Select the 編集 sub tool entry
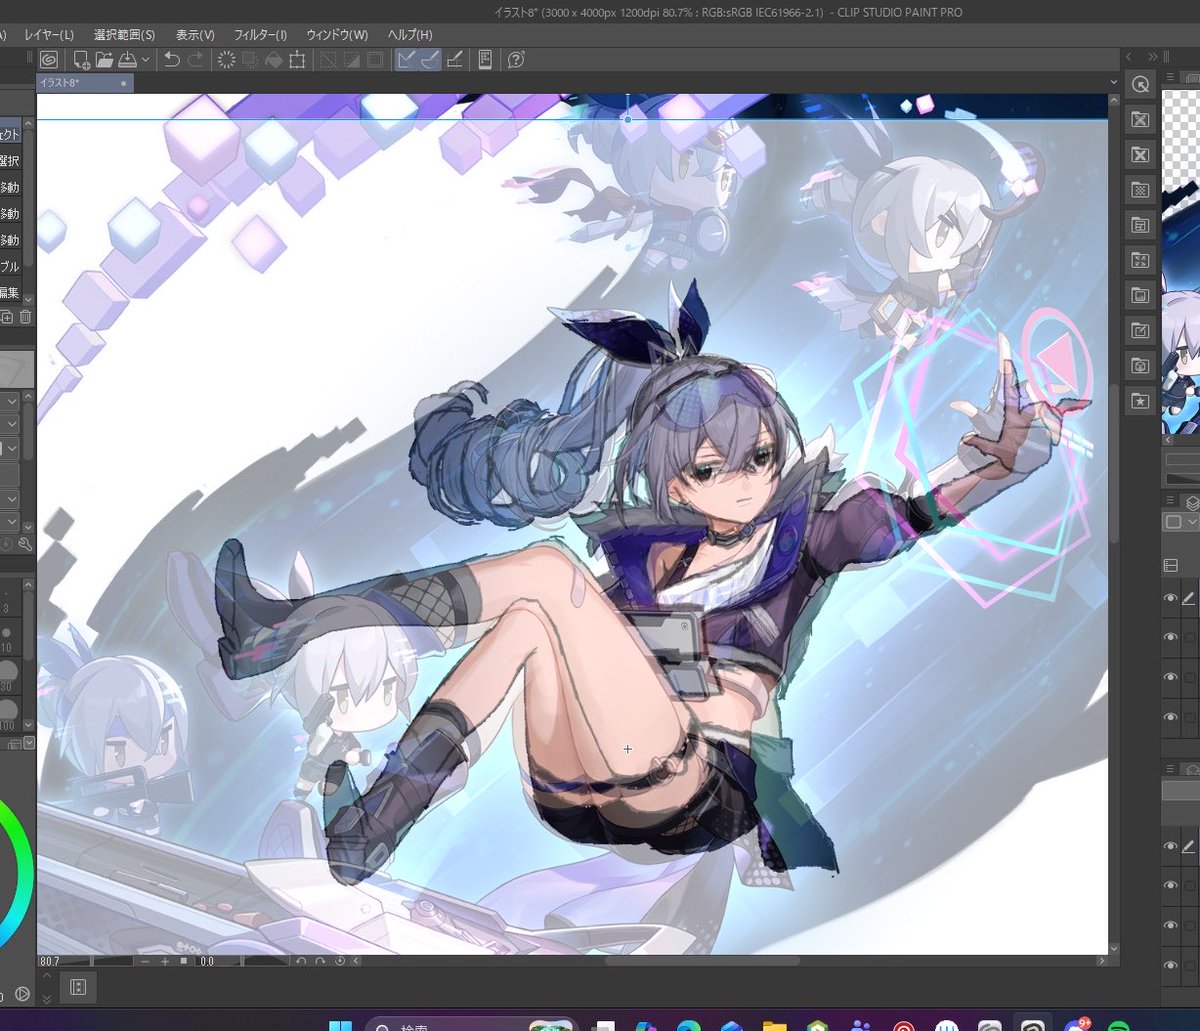The height and width of the screenshot is (1031, 1200). [9, 292]
